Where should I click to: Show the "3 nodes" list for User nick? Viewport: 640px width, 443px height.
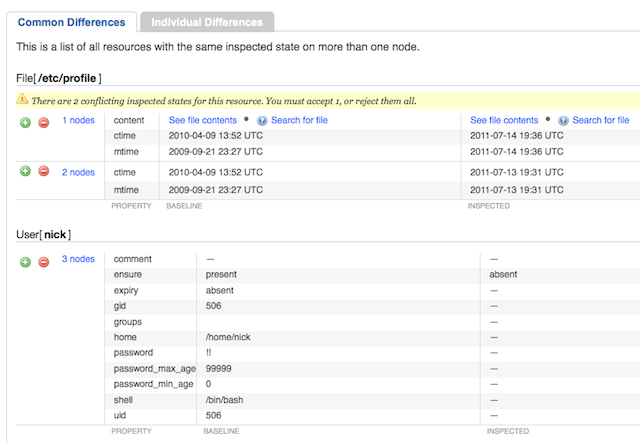(x=78, y=259)
